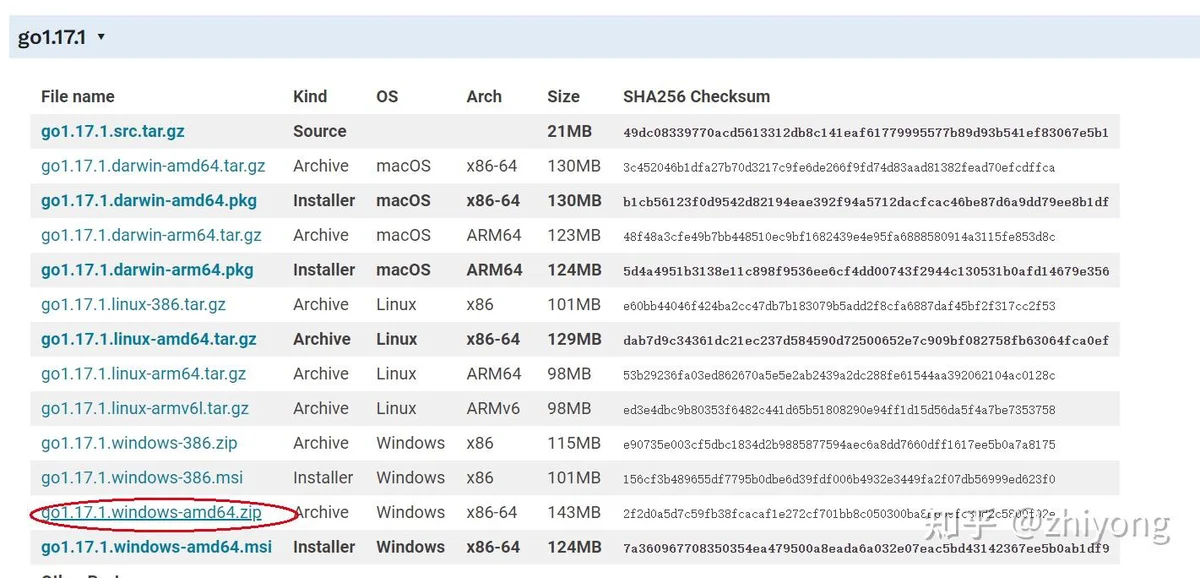Click go1.17.1.darwin-arm64.tar.gz archive link
This screenshot has width=1200, height=578.
151,235
